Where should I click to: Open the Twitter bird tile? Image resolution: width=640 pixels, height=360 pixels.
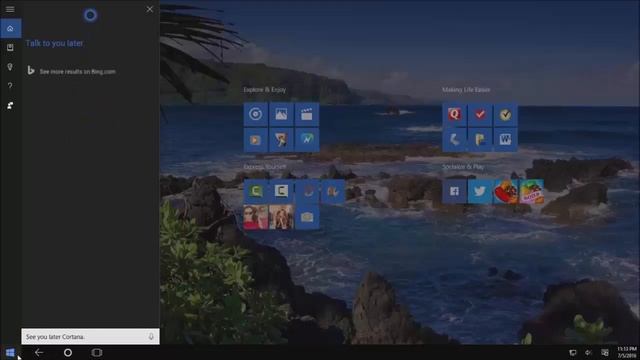pyautogui.click(x=480, y=191)
